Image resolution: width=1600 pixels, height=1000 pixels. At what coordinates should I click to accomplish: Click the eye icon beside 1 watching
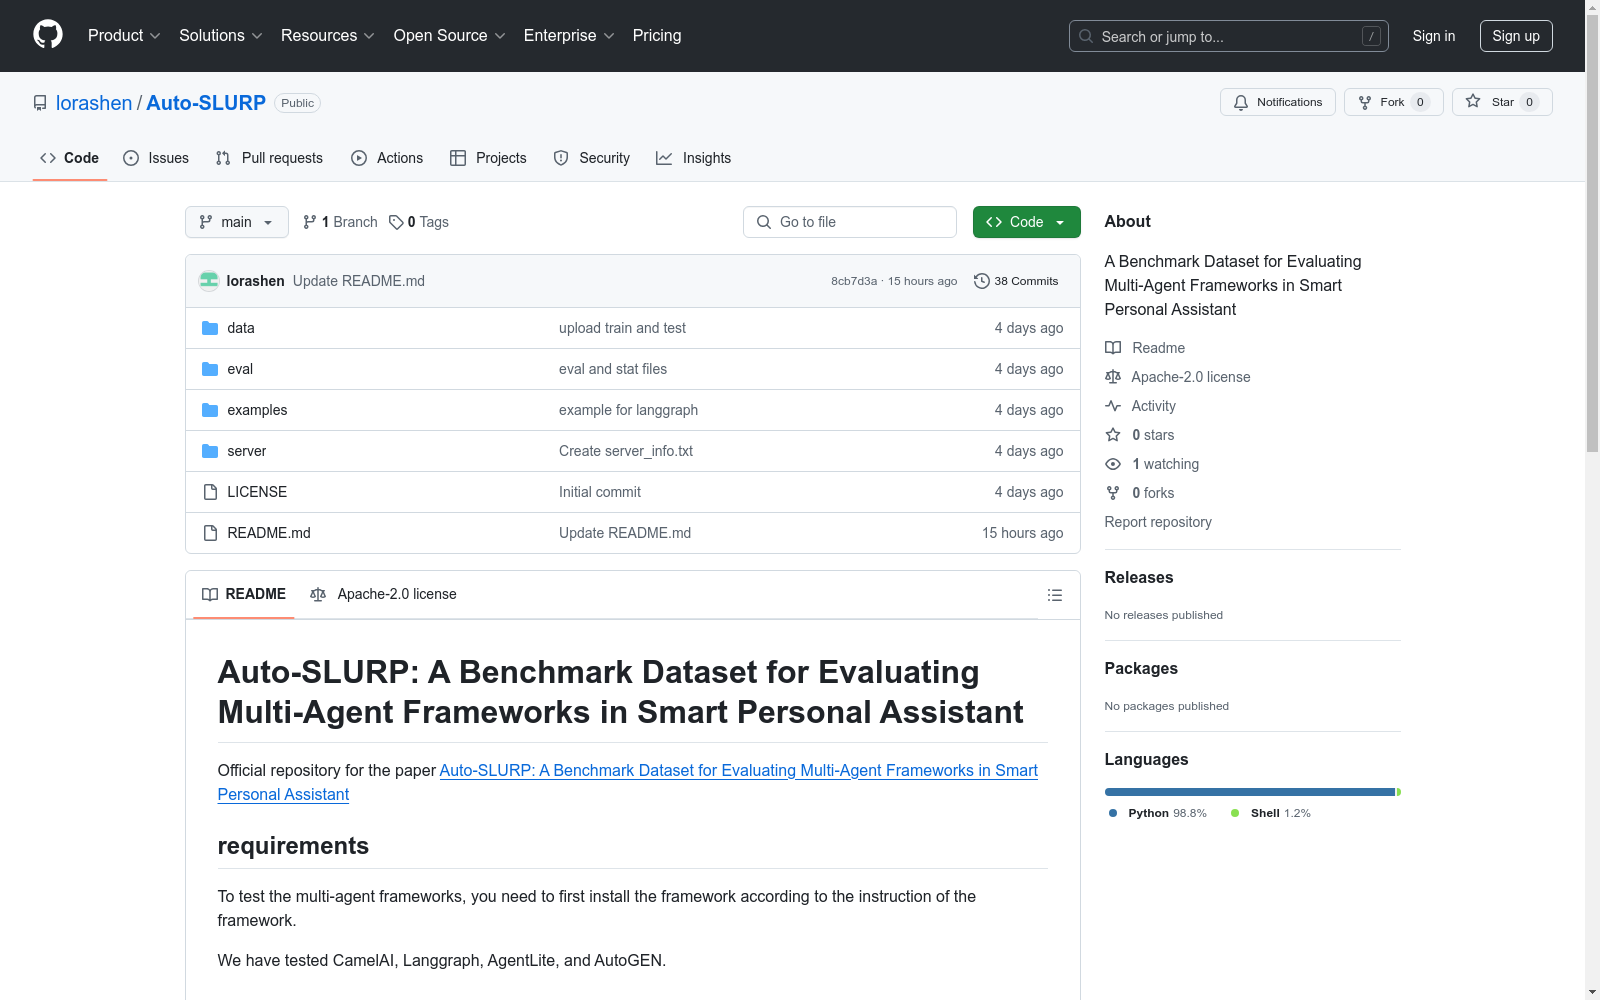(1113, 464)
